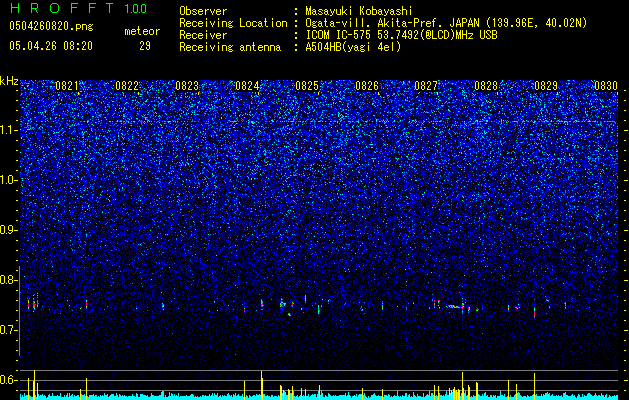Select the filename 0504260820.png
Image resolution: width=629 pixels, height=400 pixels.
point(51,26)
